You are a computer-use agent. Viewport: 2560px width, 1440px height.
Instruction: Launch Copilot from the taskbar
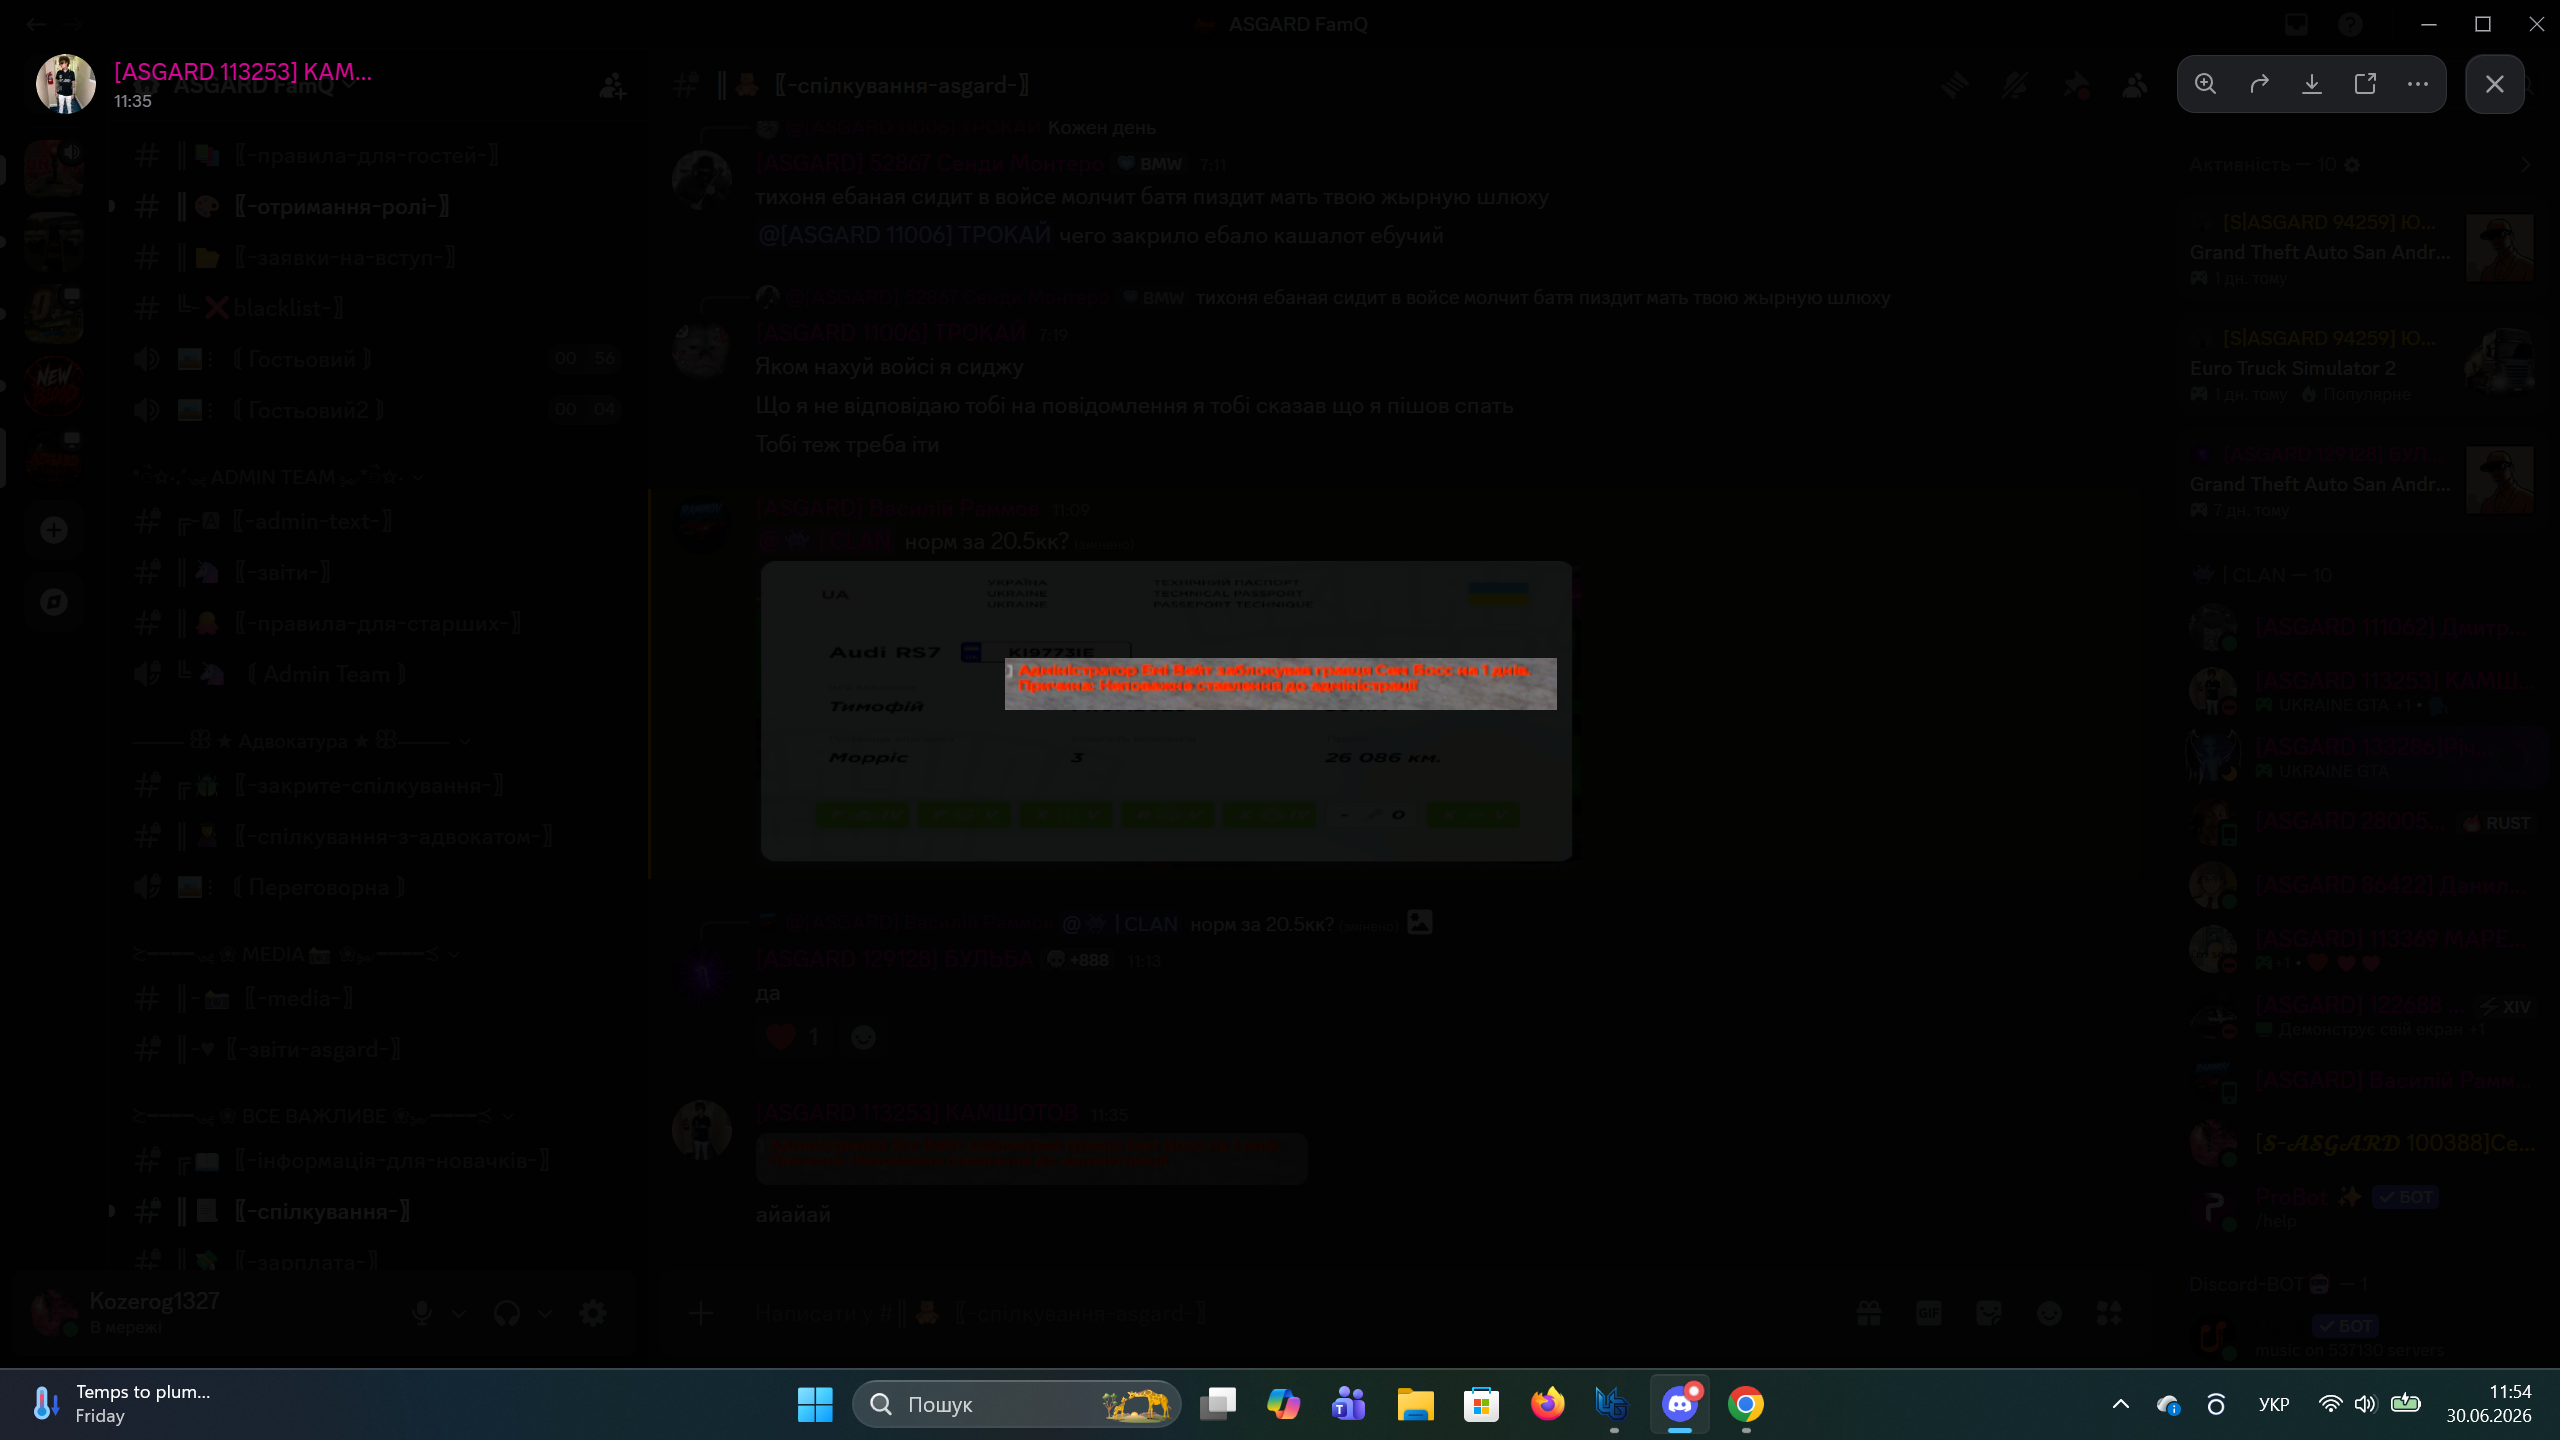[1283, 1404]
